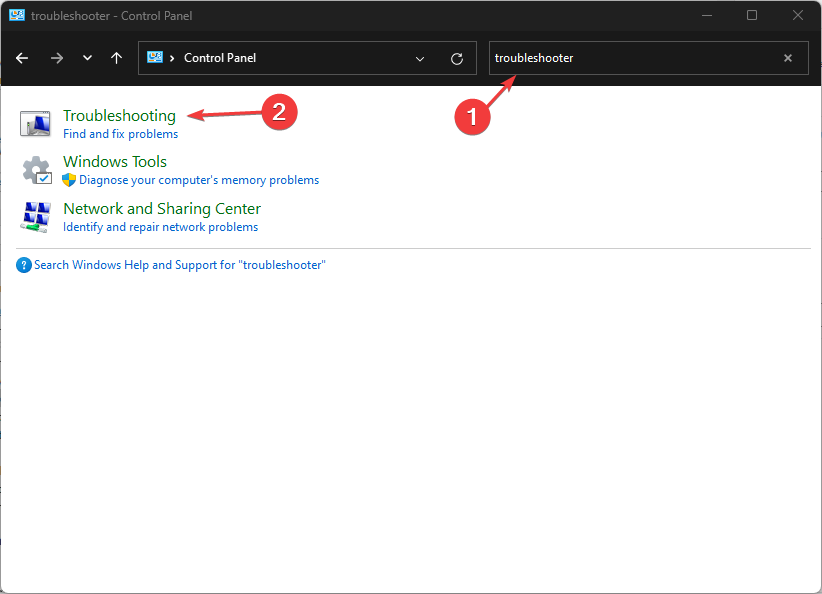The image size is (822, 594).
Task: Clear the search box with X
Action: [787, 58]
